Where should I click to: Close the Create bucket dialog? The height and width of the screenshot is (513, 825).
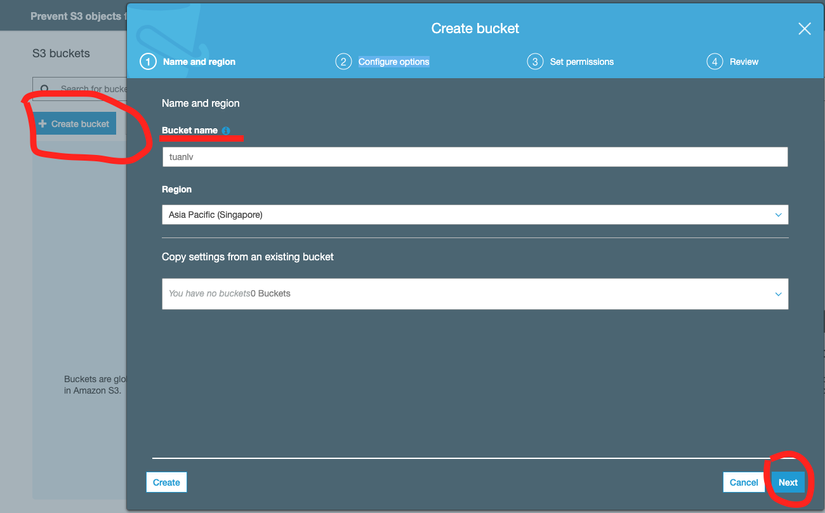[804, 28]
